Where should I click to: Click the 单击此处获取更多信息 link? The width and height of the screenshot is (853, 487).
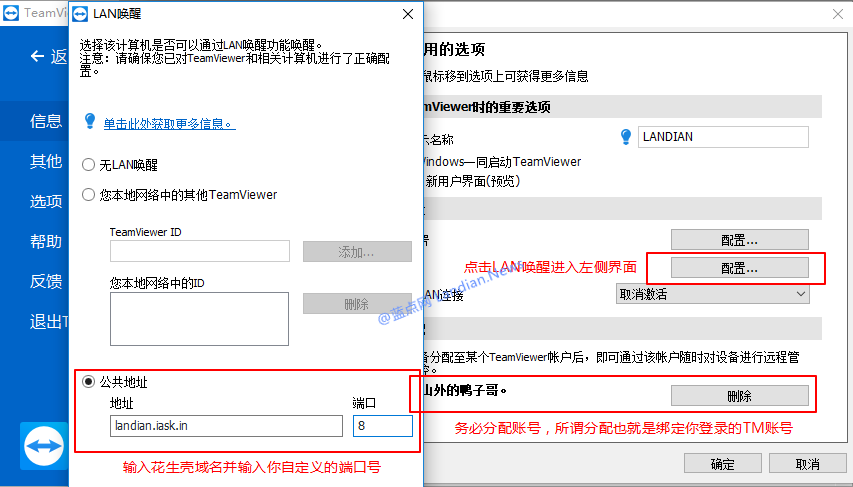168,123
